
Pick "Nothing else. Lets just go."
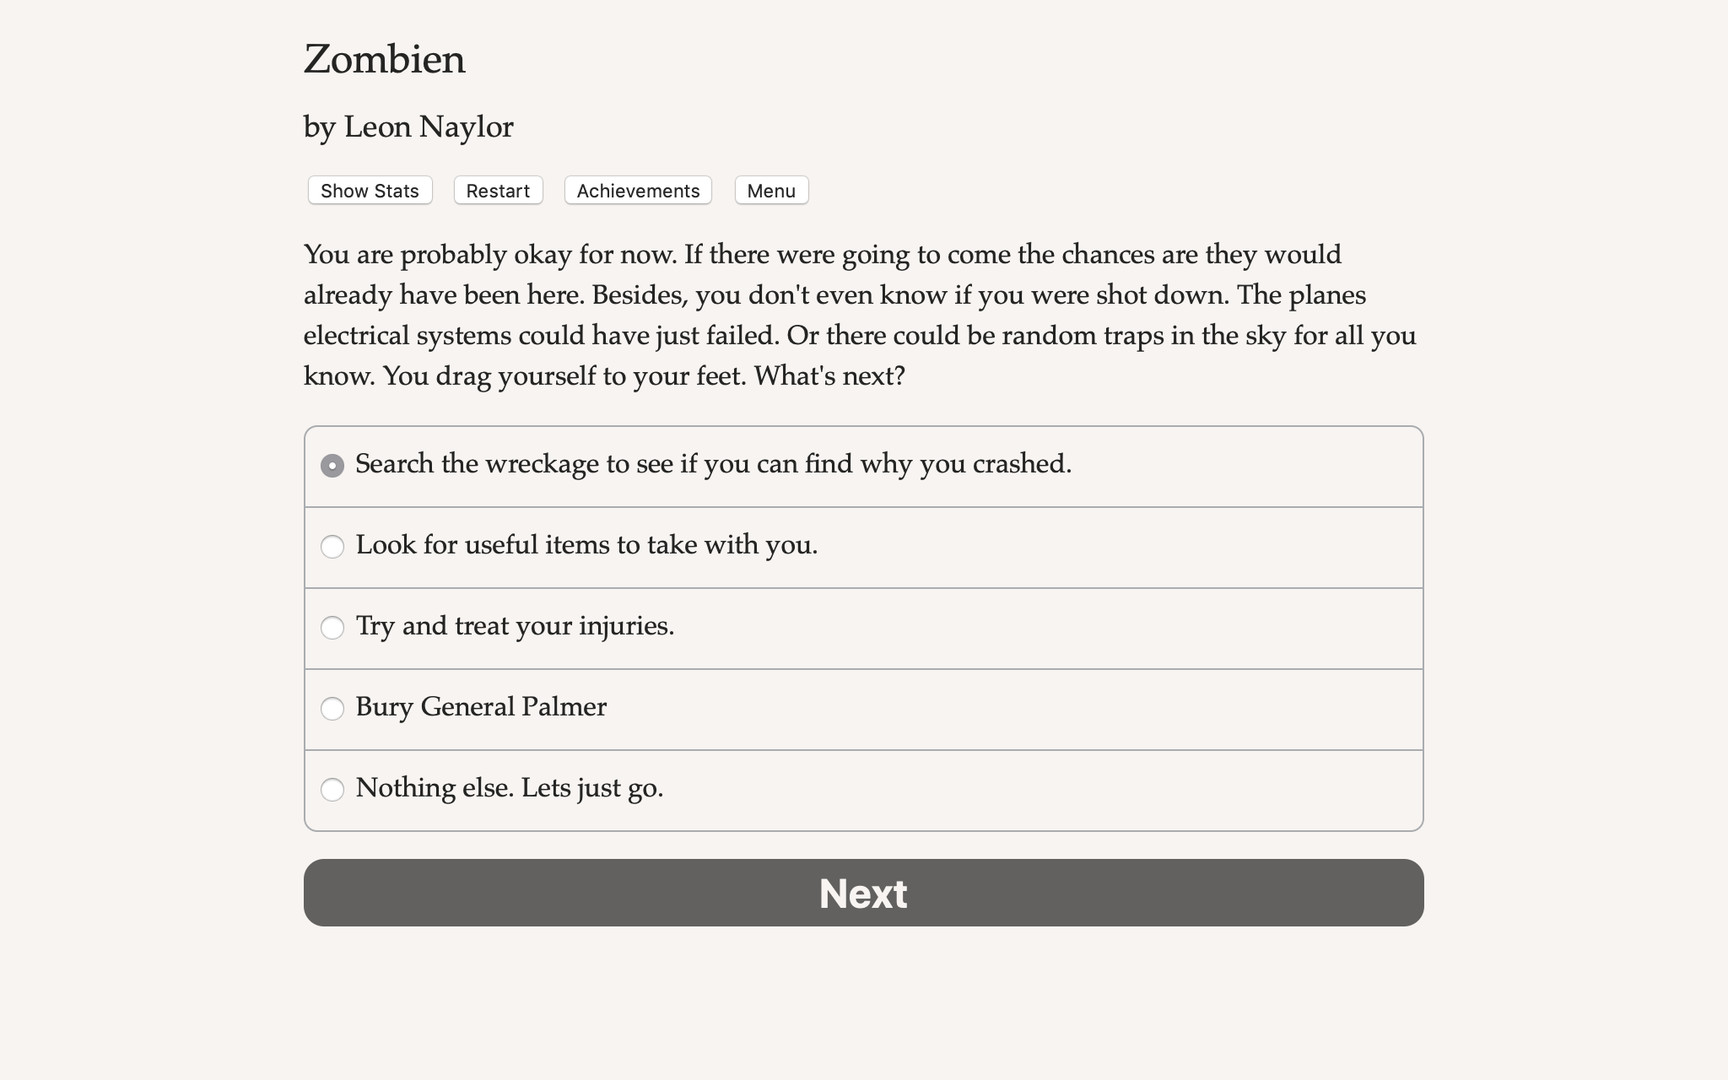click(x=332, y=790)
